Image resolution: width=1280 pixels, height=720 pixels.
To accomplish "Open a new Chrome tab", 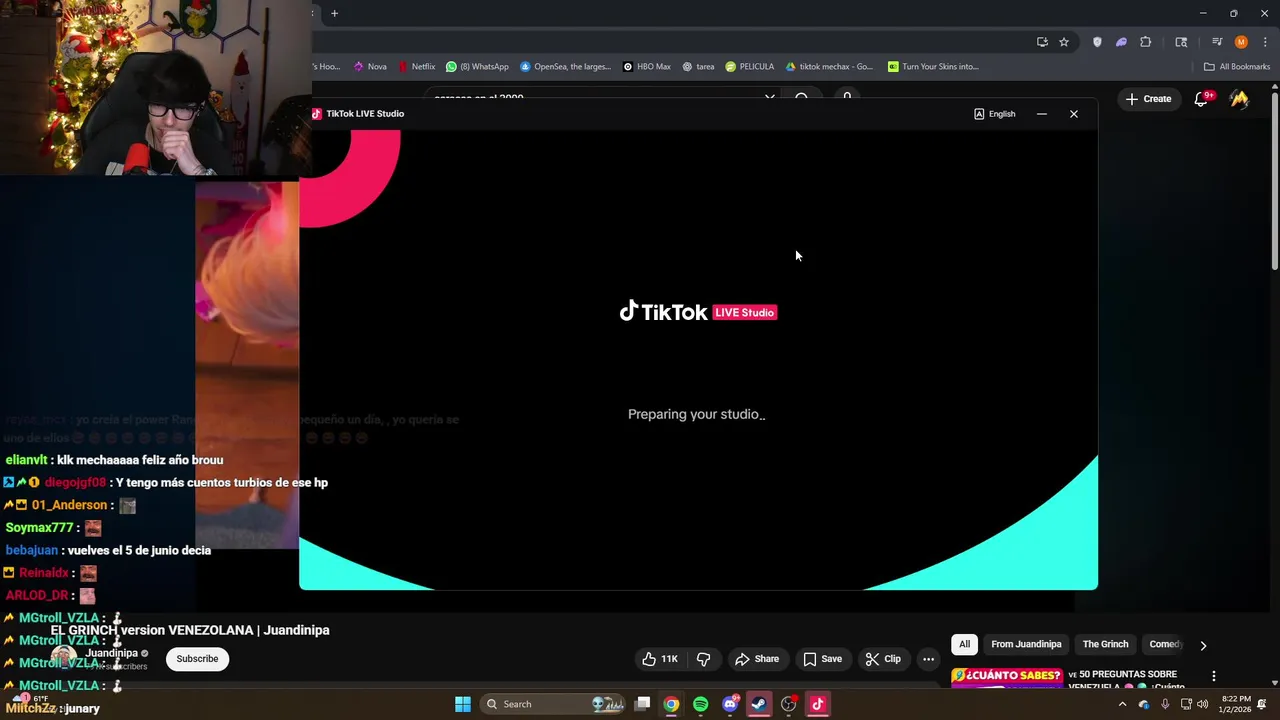I will point(335,13).
